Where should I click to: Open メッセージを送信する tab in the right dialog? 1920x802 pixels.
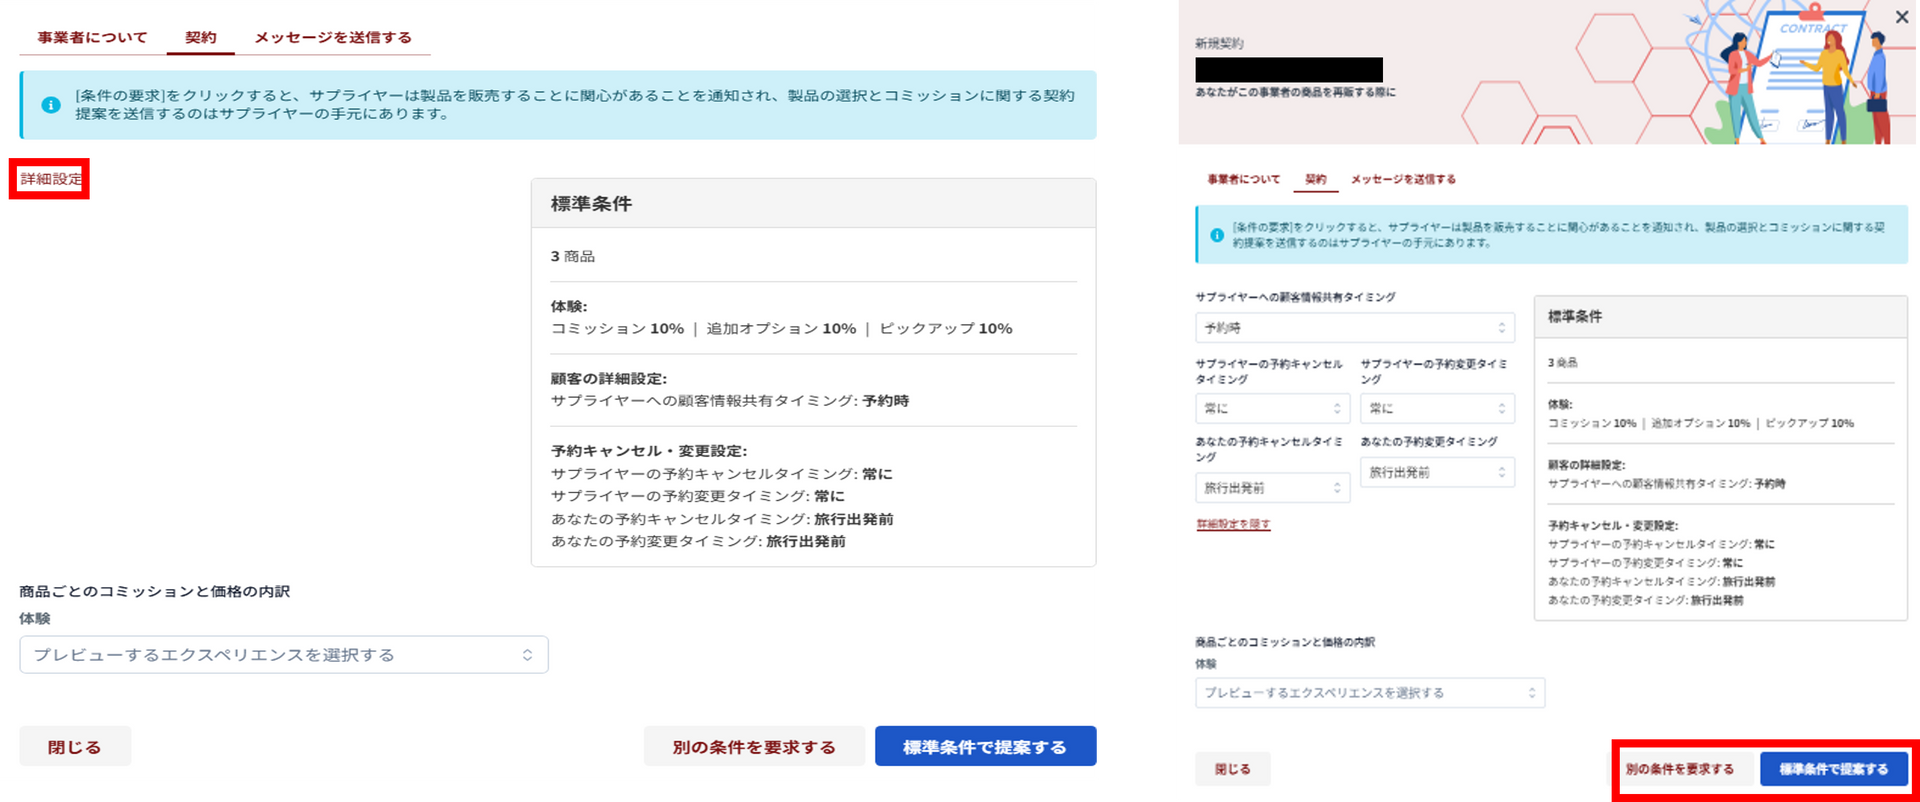point(1403,179)
